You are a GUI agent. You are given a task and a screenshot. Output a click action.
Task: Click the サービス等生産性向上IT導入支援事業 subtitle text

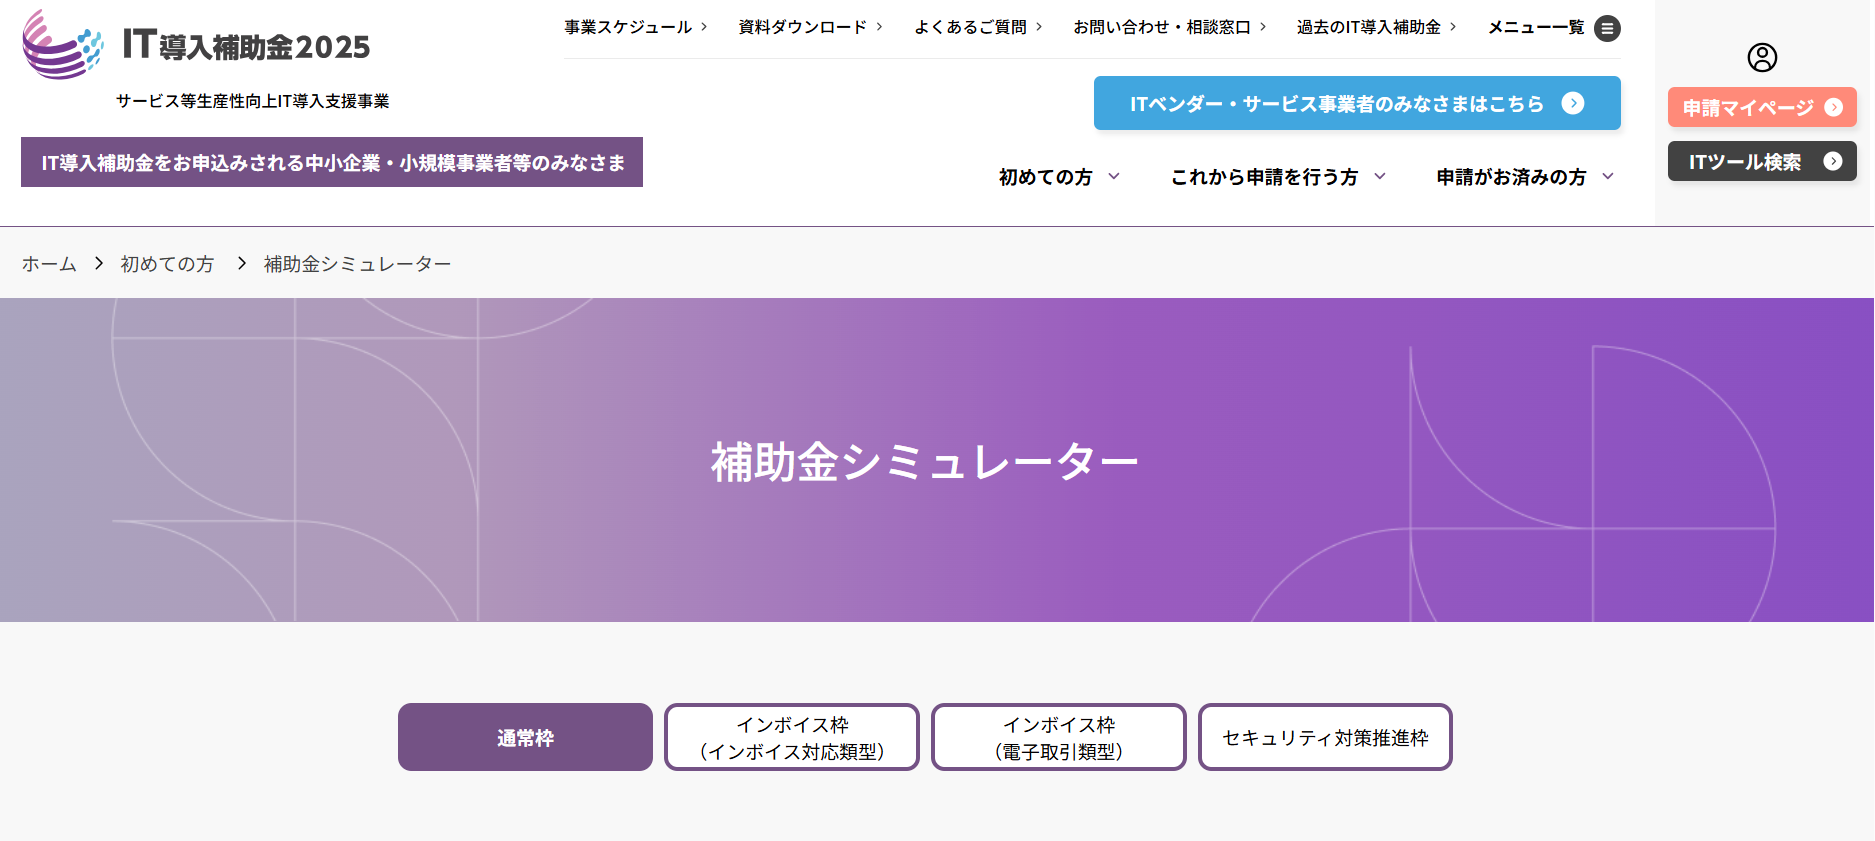click(x=253, y=101)
